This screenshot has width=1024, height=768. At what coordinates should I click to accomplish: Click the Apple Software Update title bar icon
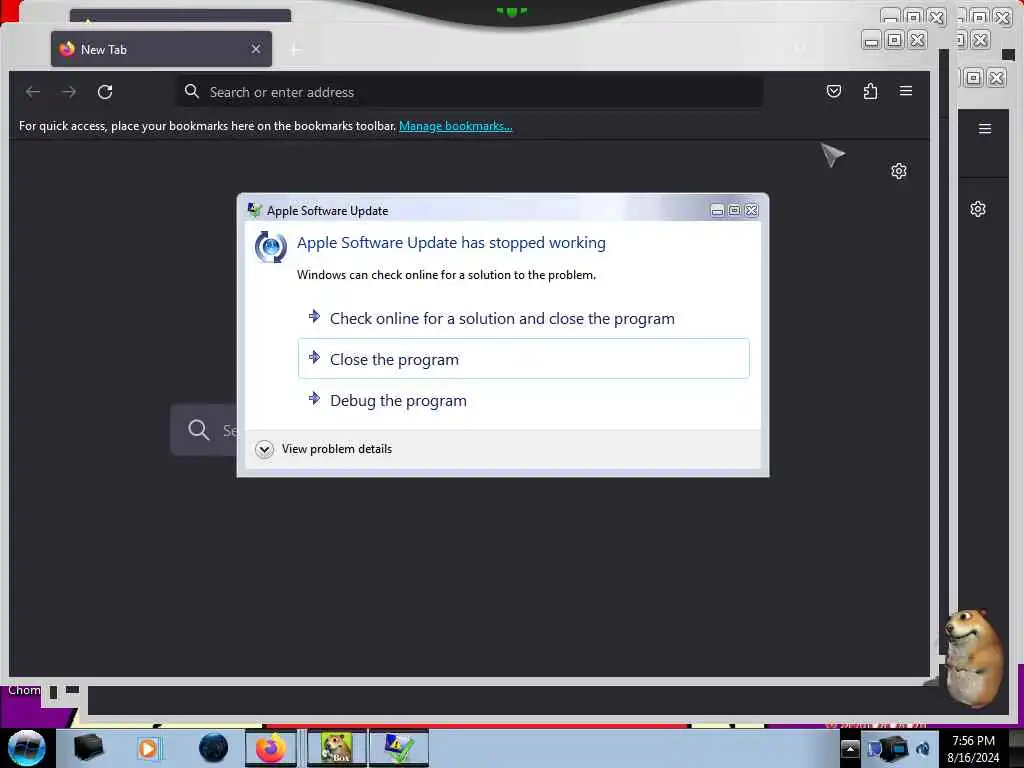[255, 210]
